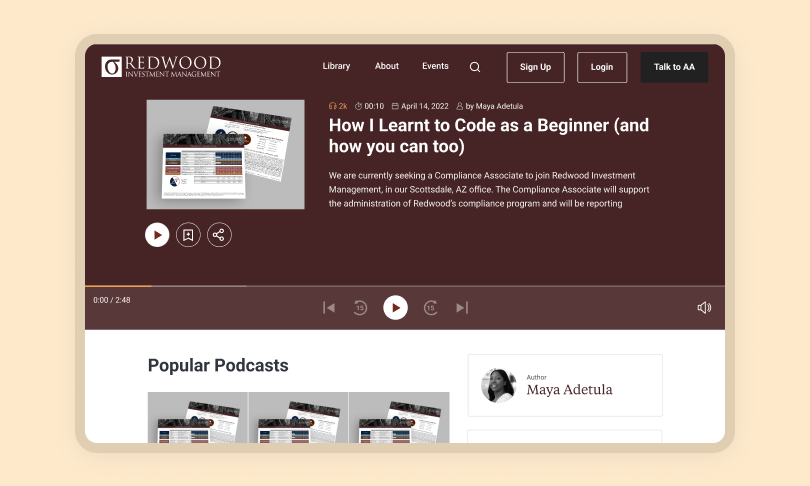Open the search icon in the navbar
Image resolution: width=810 pixels, height=486 pixels.
point(475,67)
